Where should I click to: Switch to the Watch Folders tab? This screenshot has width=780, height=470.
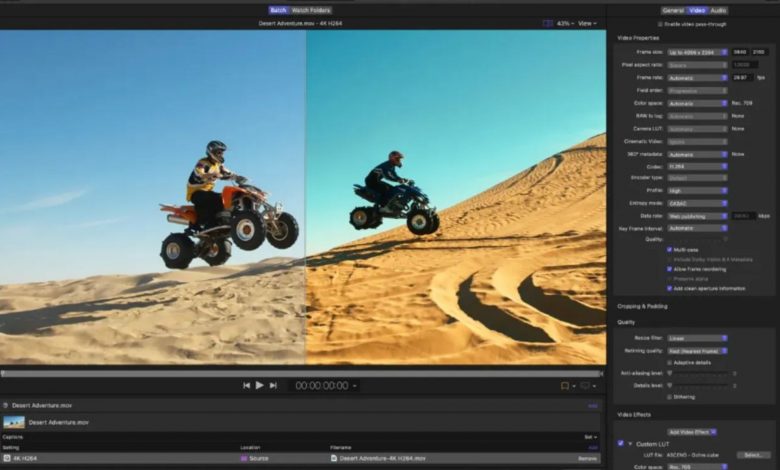point(311,10)
